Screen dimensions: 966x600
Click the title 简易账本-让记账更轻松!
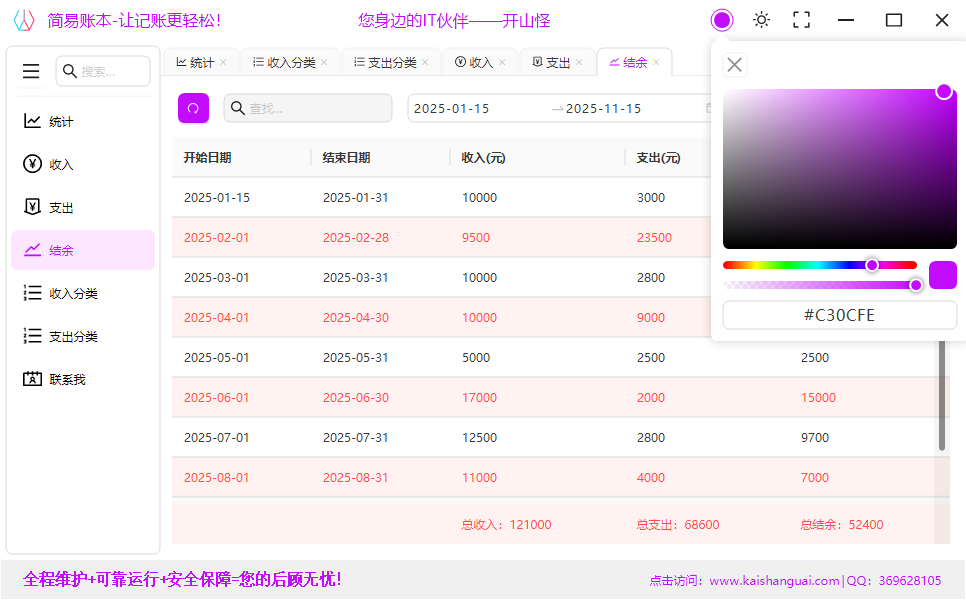[134, 20]
